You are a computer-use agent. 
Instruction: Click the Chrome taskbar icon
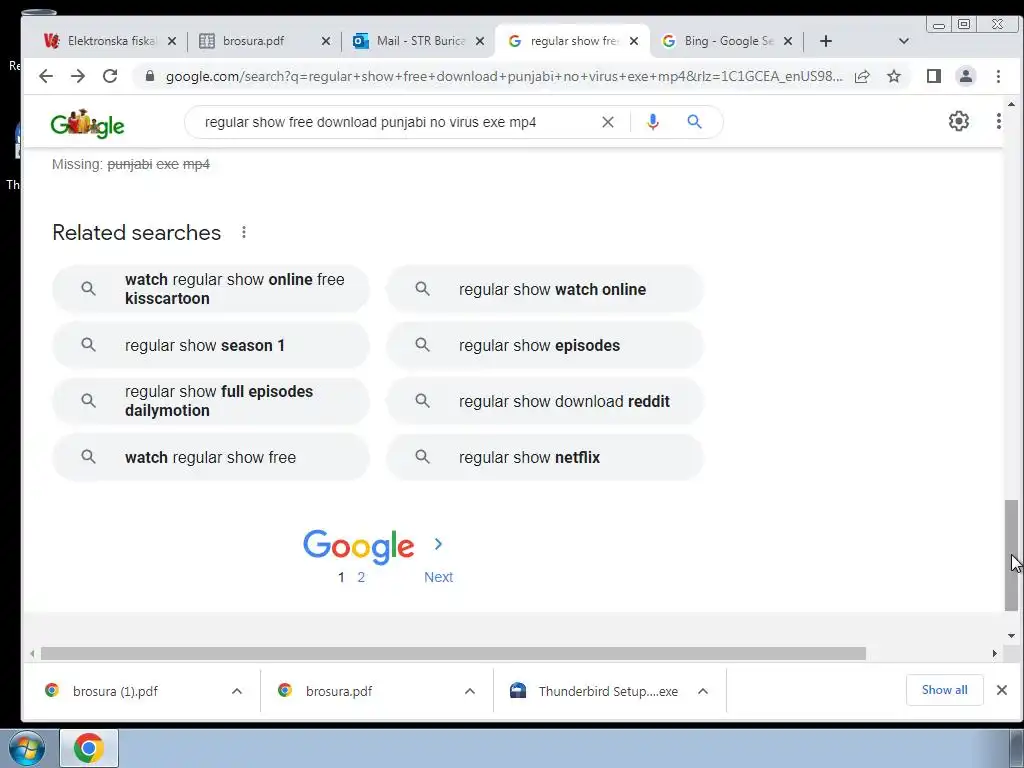point(89,748)
